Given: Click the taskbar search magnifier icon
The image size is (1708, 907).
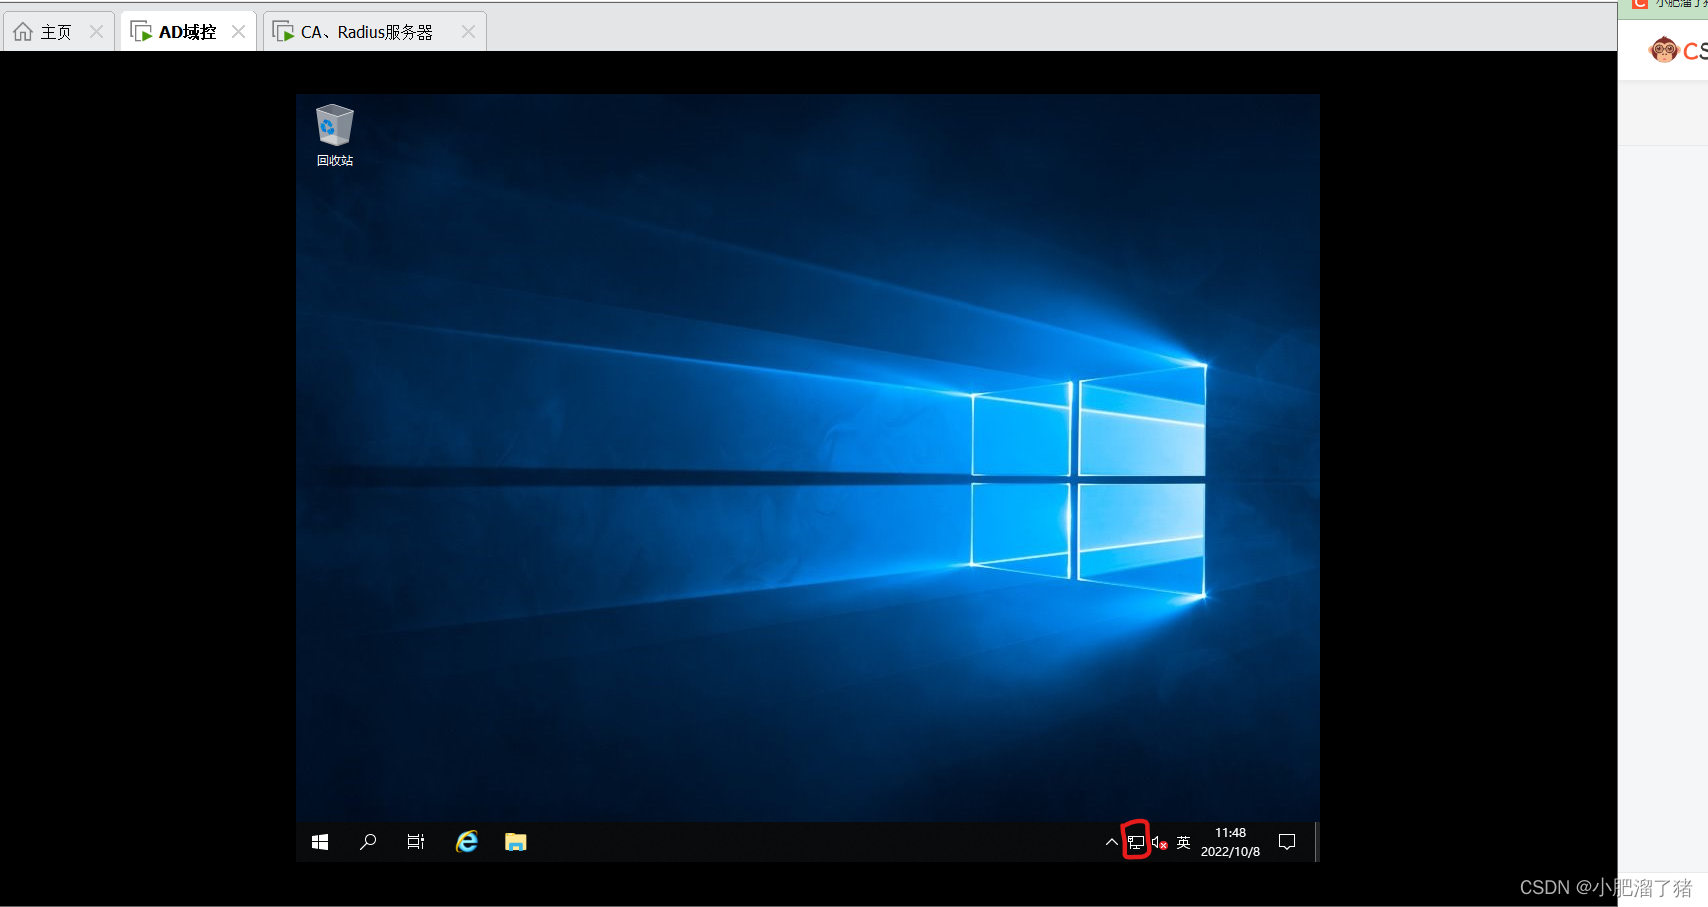Looking at the screenshot, I should (x=368, y=842).
